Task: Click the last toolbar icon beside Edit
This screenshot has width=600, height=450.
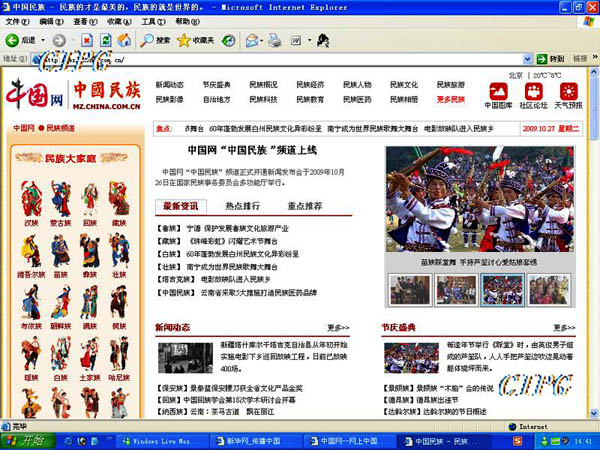Action: coord(323,40)
